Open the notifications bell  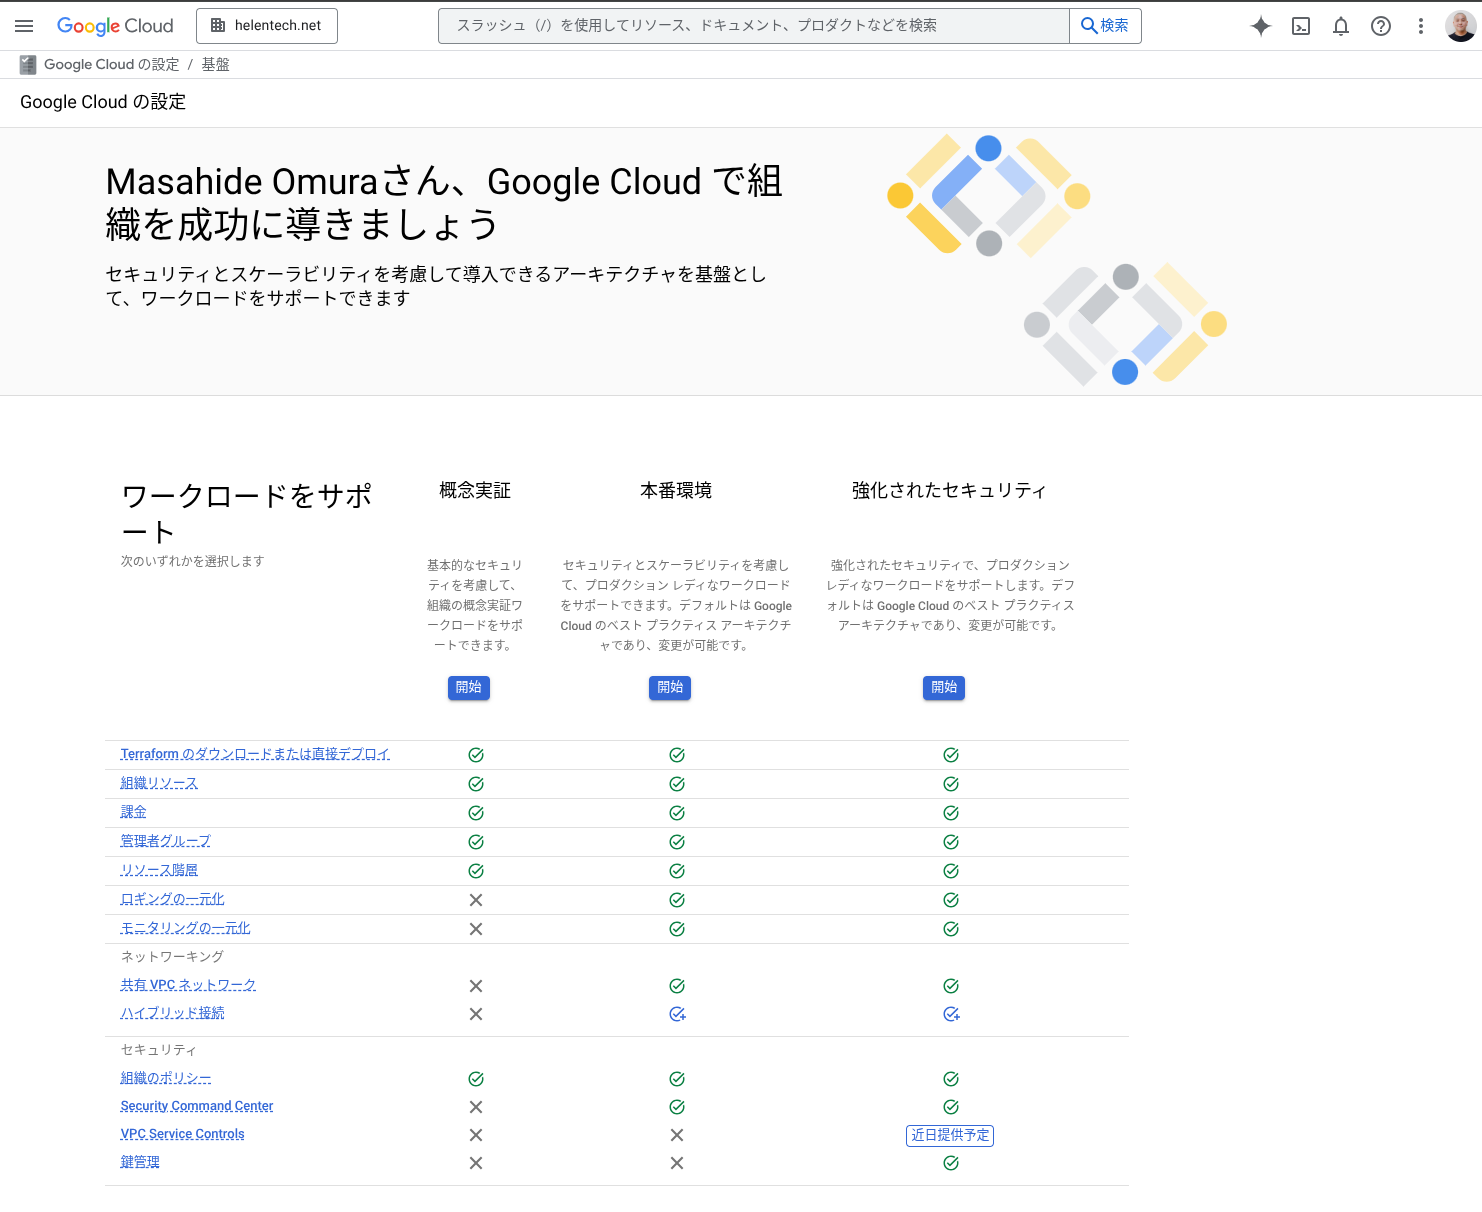click(1341, 26)
